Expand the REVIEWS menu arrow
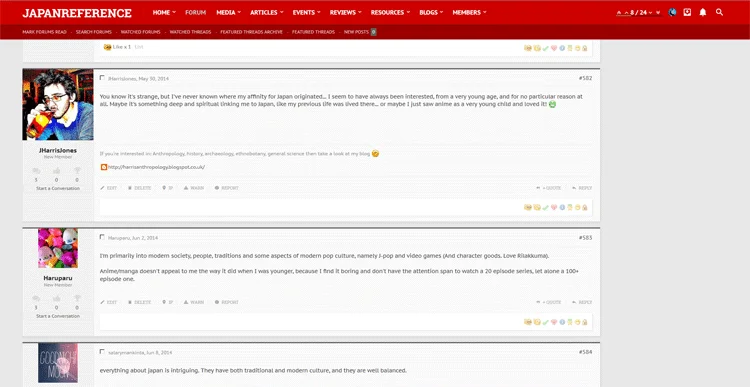Image resolution: width=750 pixels, height=387 pixels. point(359,12)
